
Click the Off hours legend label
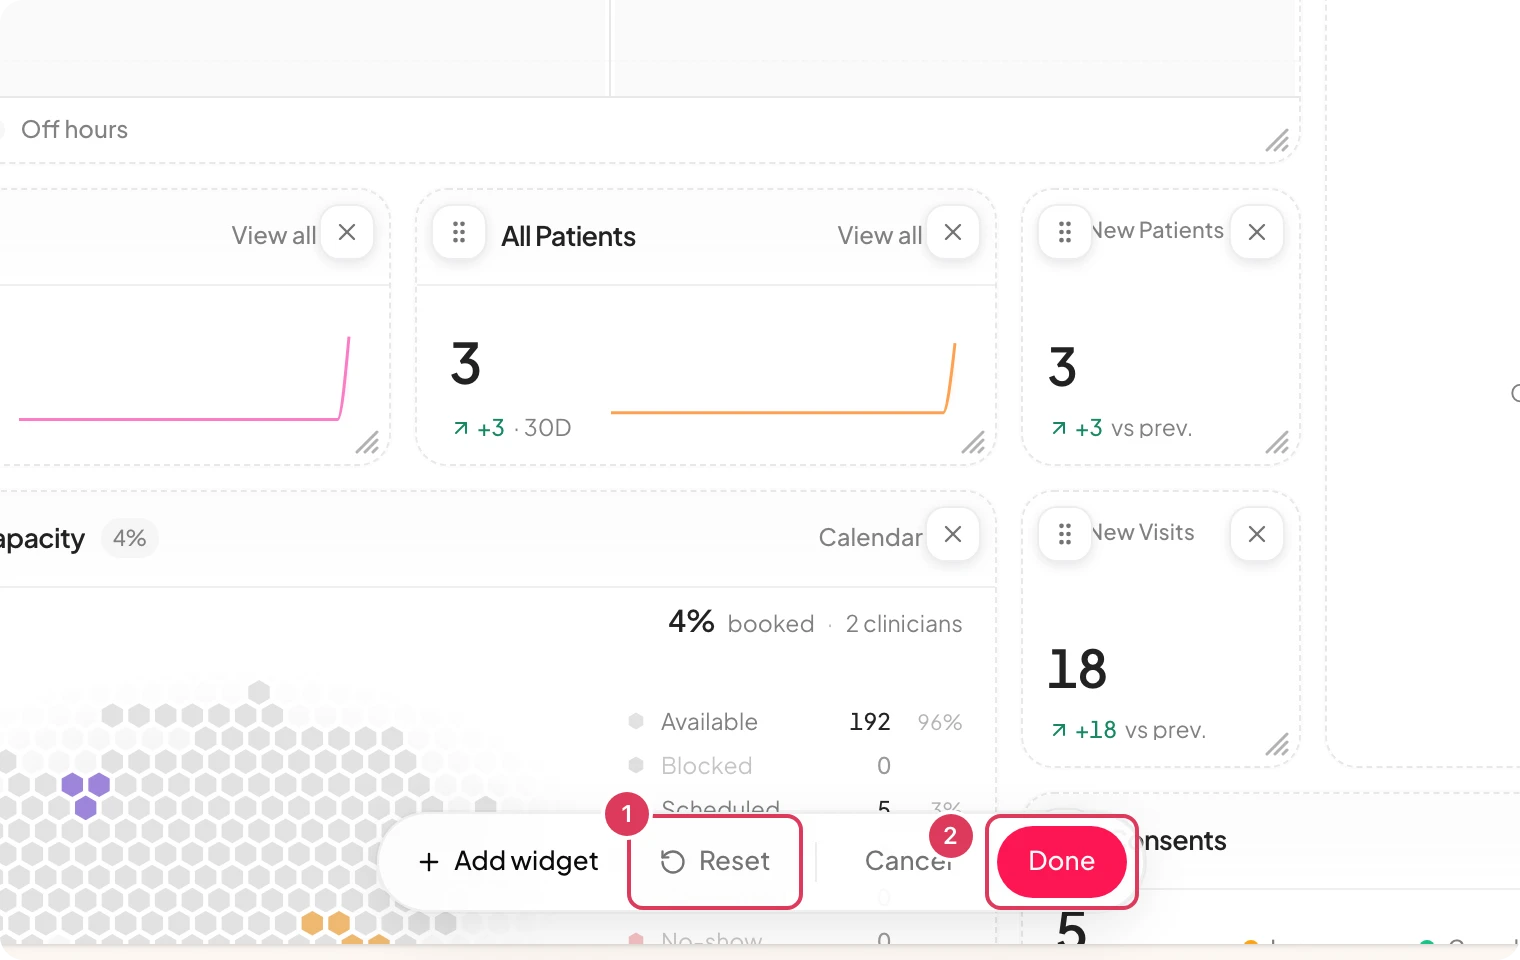coord(74,130)
